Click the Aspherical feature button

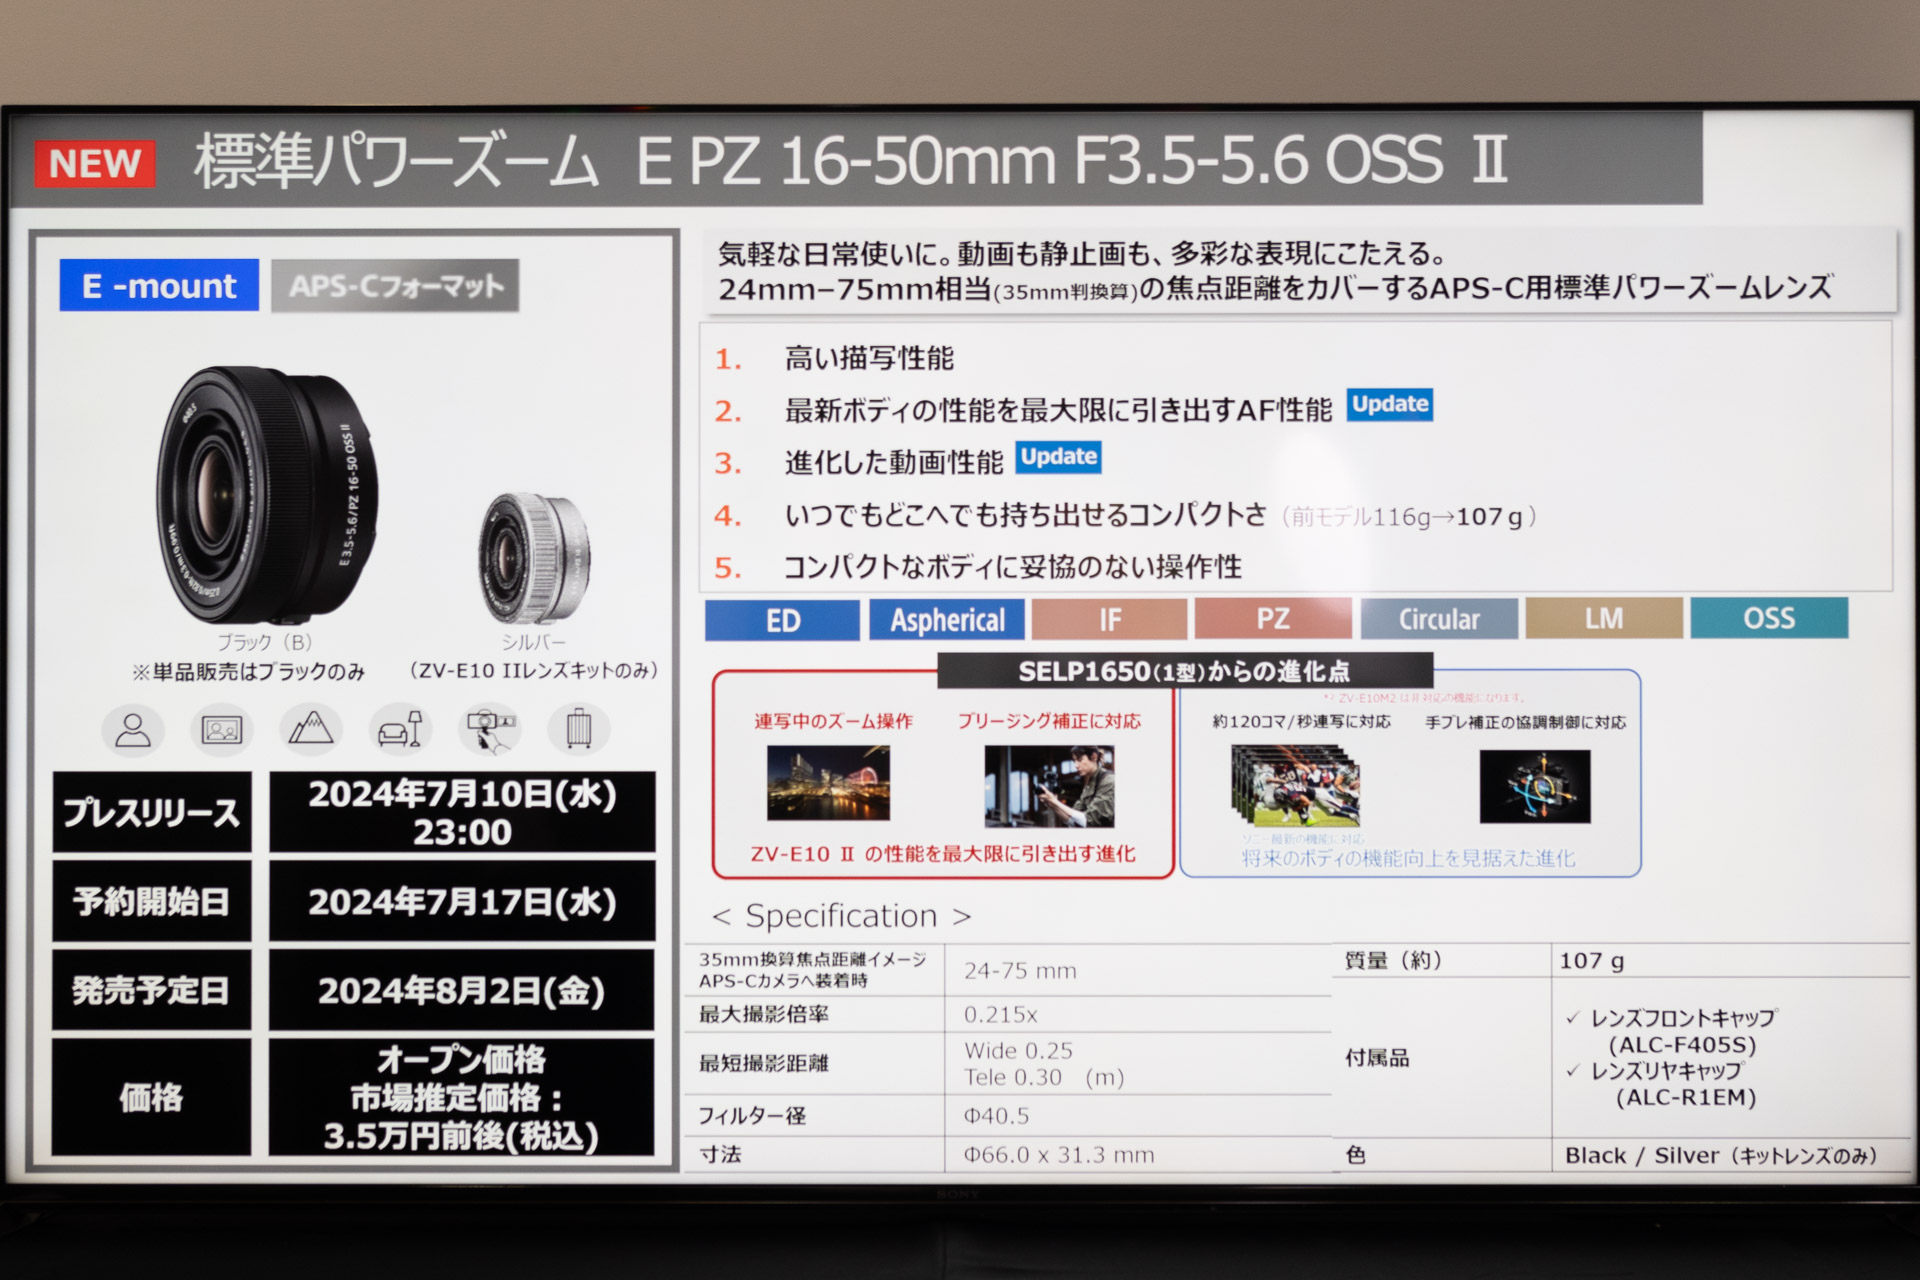(947, 620)
